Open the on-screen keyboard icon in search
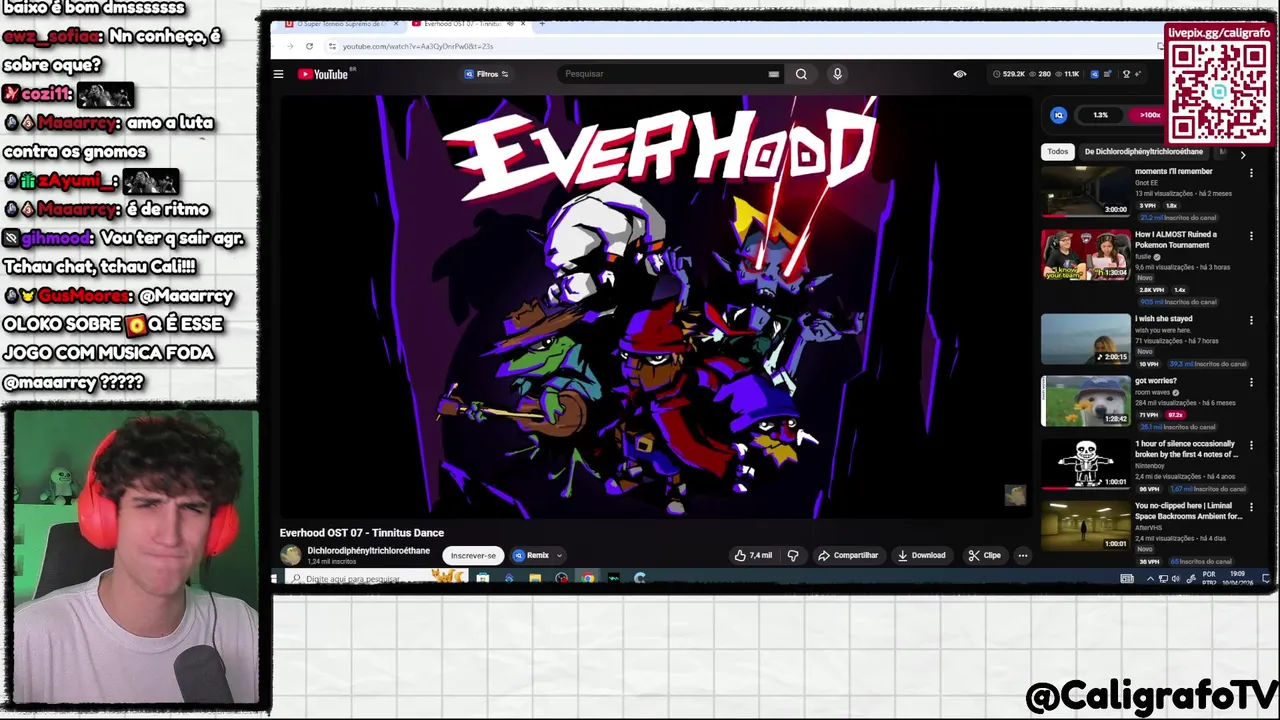 click(773, 74)
